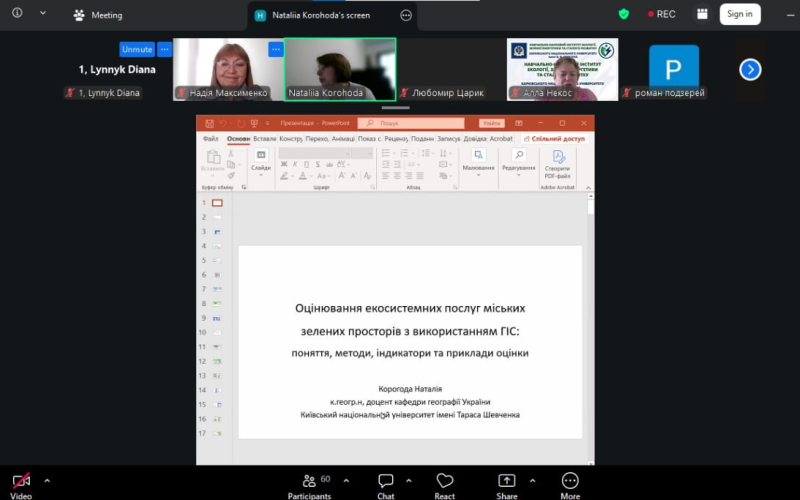The width and height of the screenshot is (800, 500).
Task: Click the Створити PDF-файл icon
Action: (x=557, y=164)
